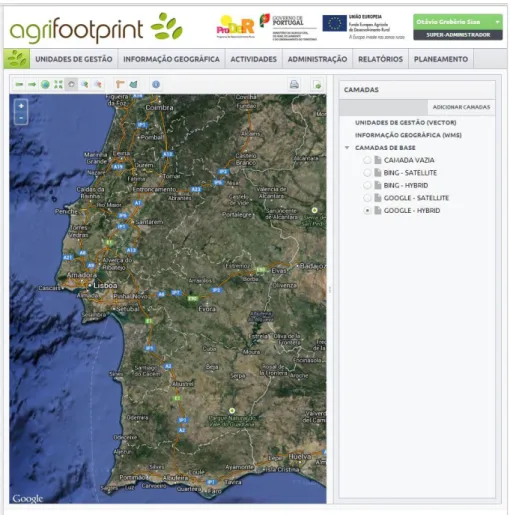Select the Bing - Satellite radio button
The image size is (510, 515).
click(x=367, y=173)
